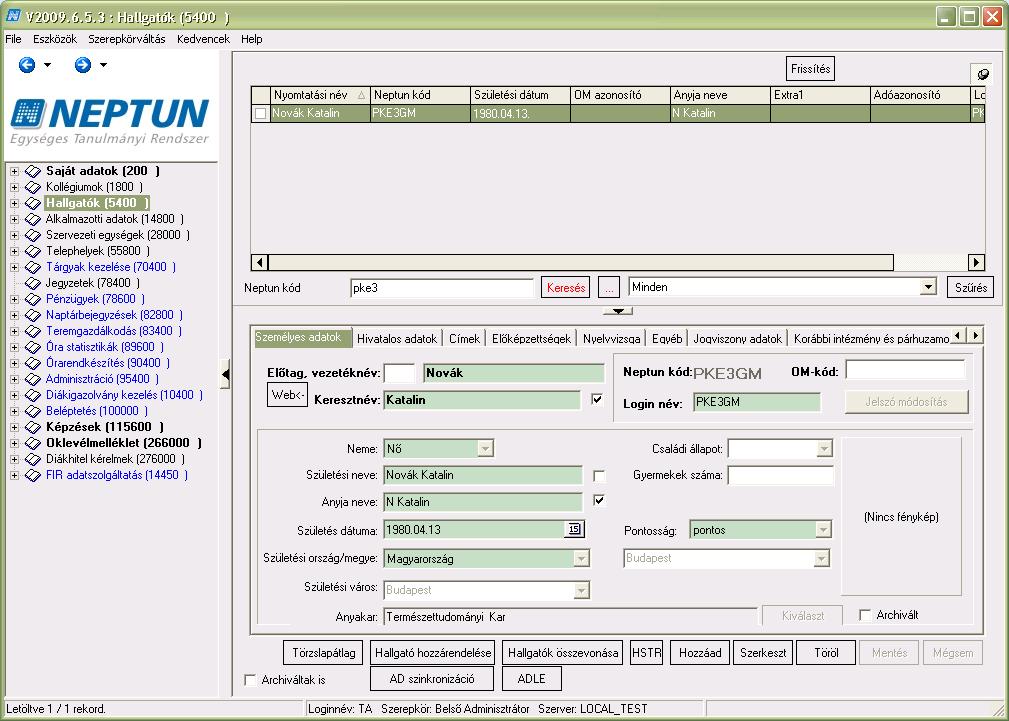The image size is (1009, 721).
Task: Click the OM-kód input field
Action: [x=905, y=371]
